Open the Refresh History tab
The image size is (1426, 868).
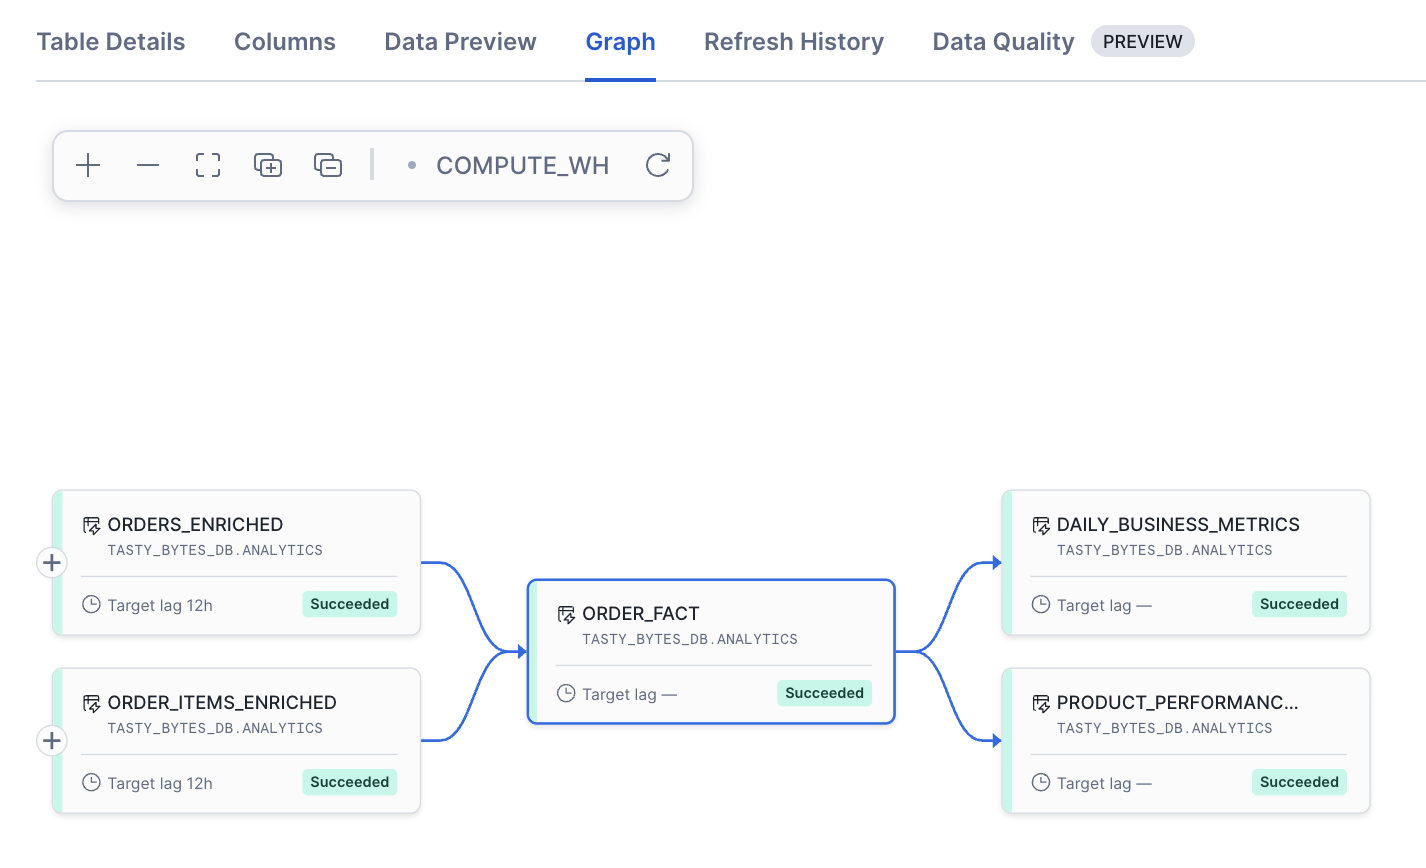coord(793,42)
